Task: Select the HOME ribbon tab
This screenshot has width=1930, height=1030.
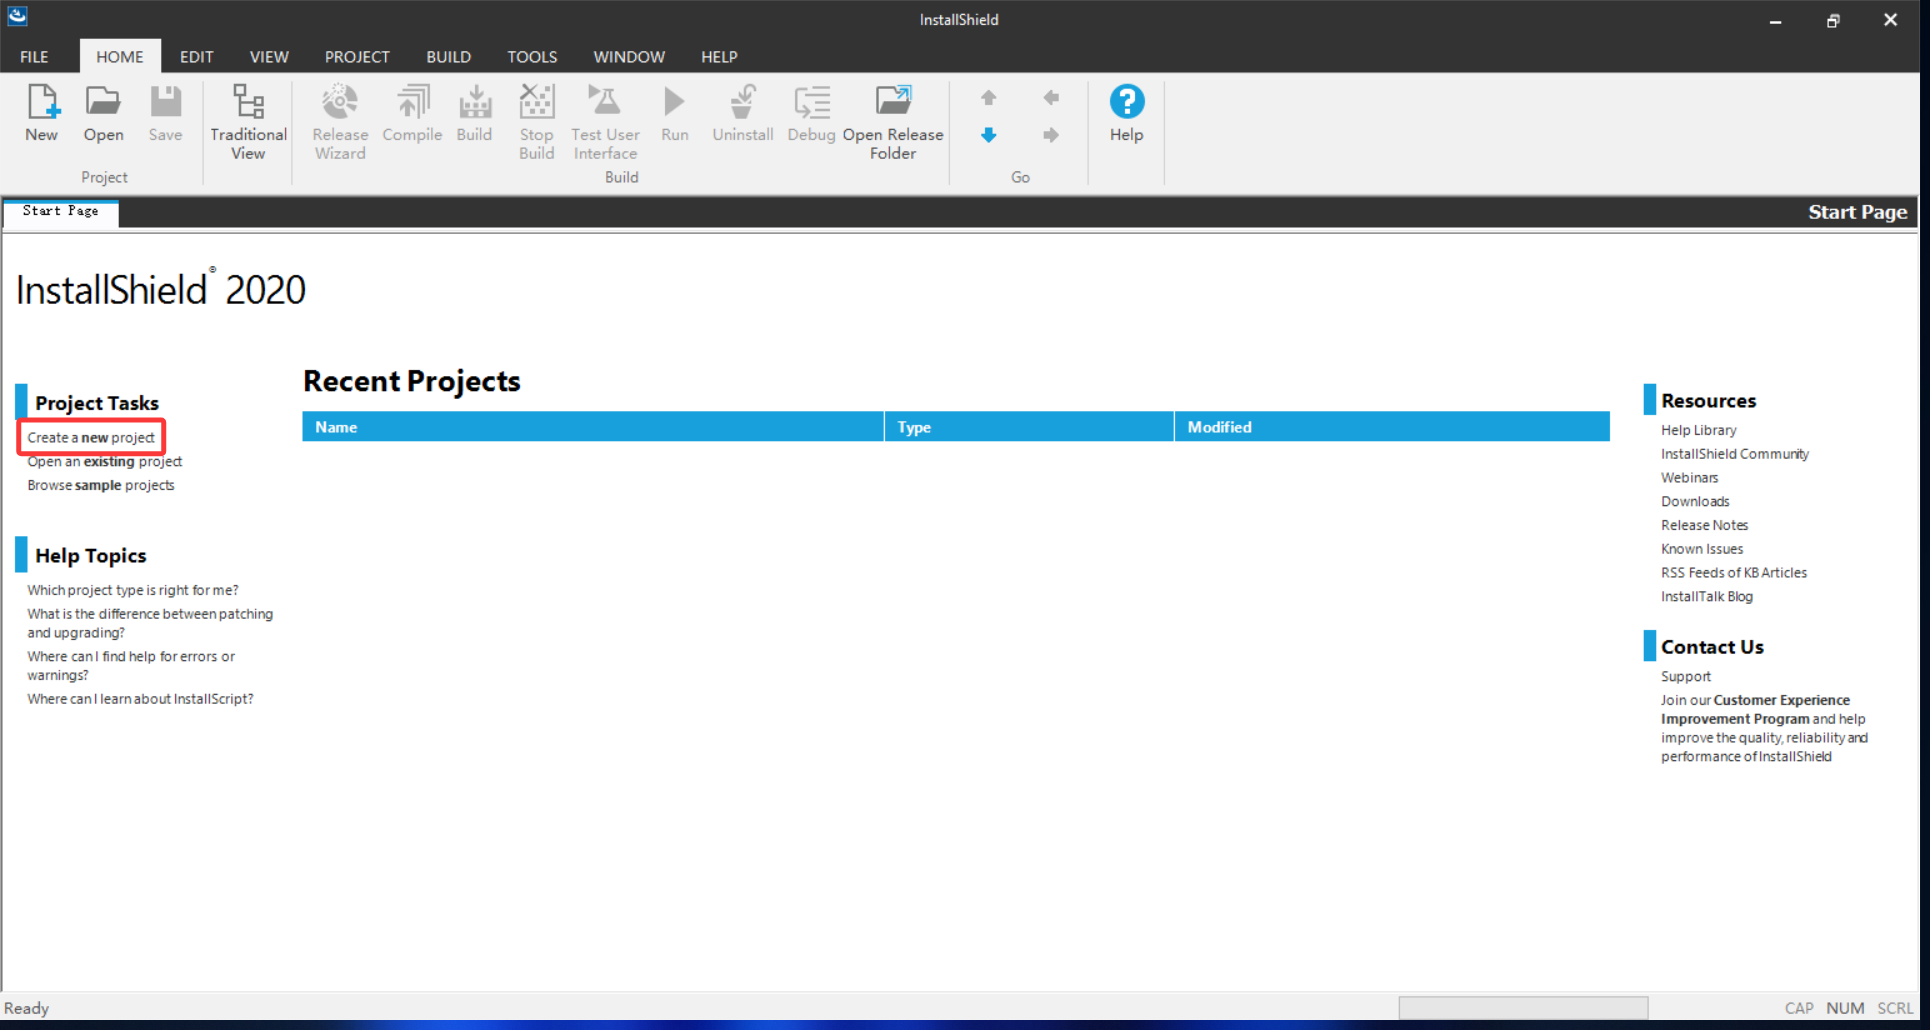Action: pos(119,57)
